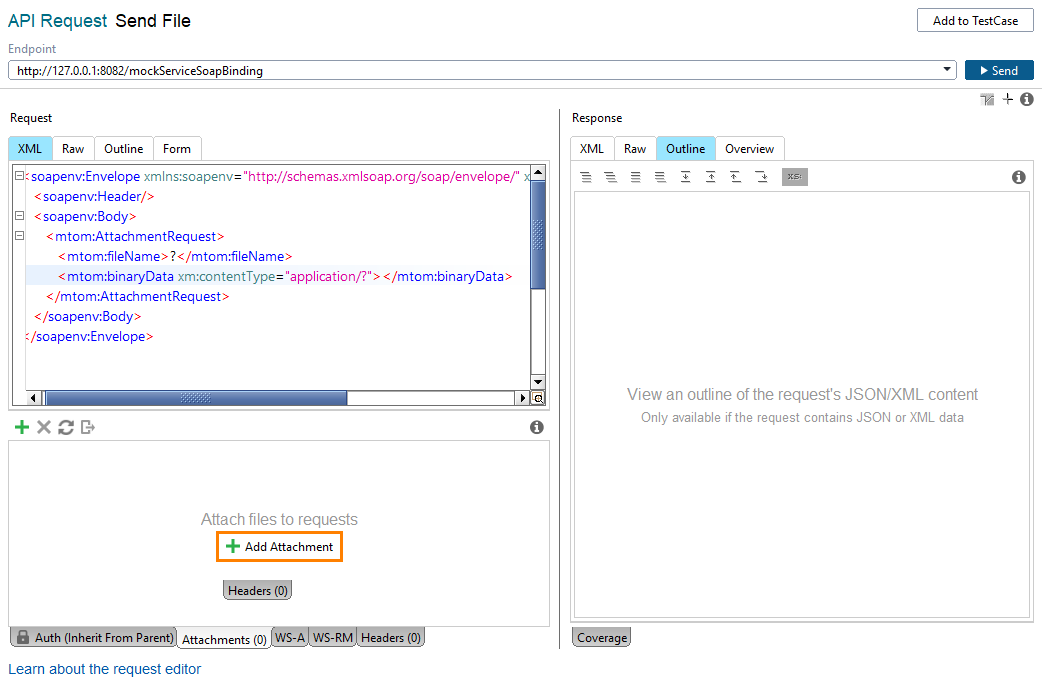Image resolution: width=1042 pixels, height=686 pixels.
Task: Open the attachments panel info icon
Action: coord(537,427)
